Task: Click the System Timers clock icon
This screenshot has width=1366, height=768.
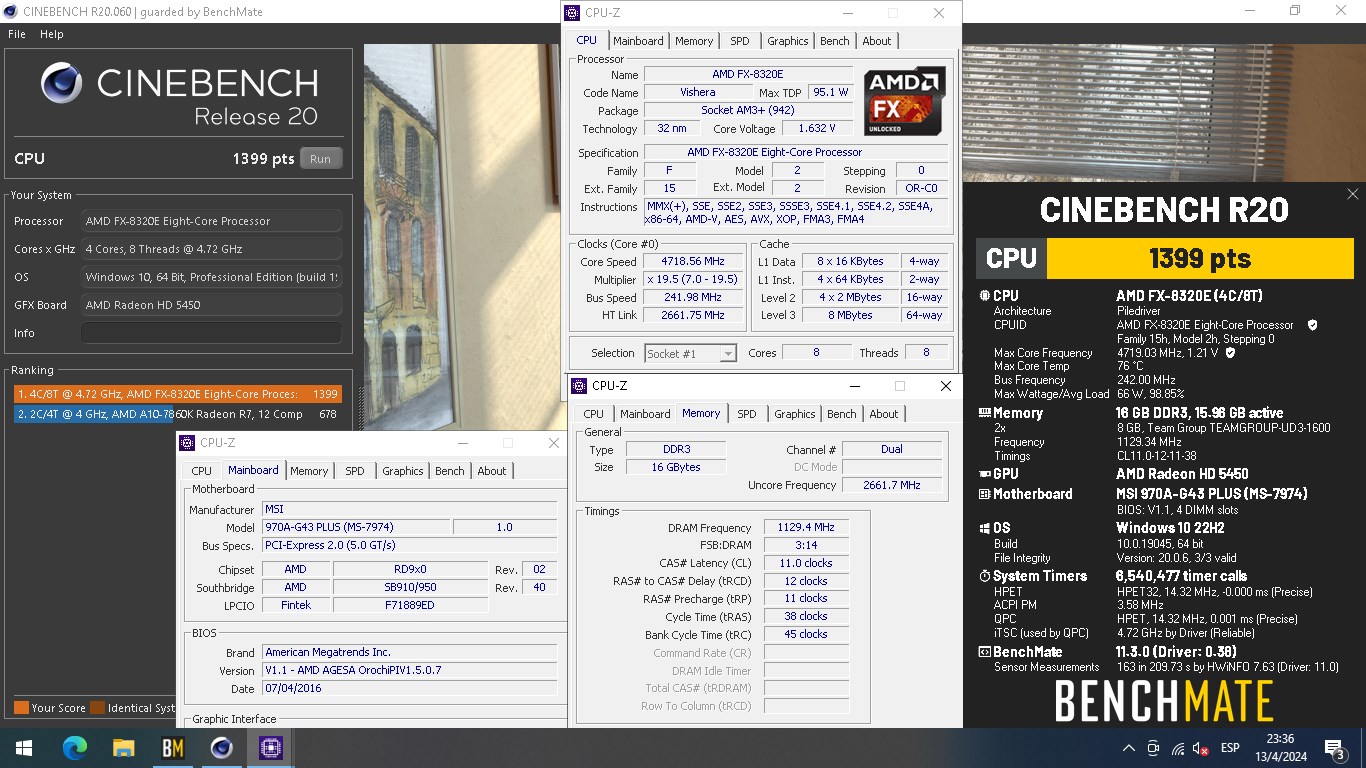Action: coord(984,576)
